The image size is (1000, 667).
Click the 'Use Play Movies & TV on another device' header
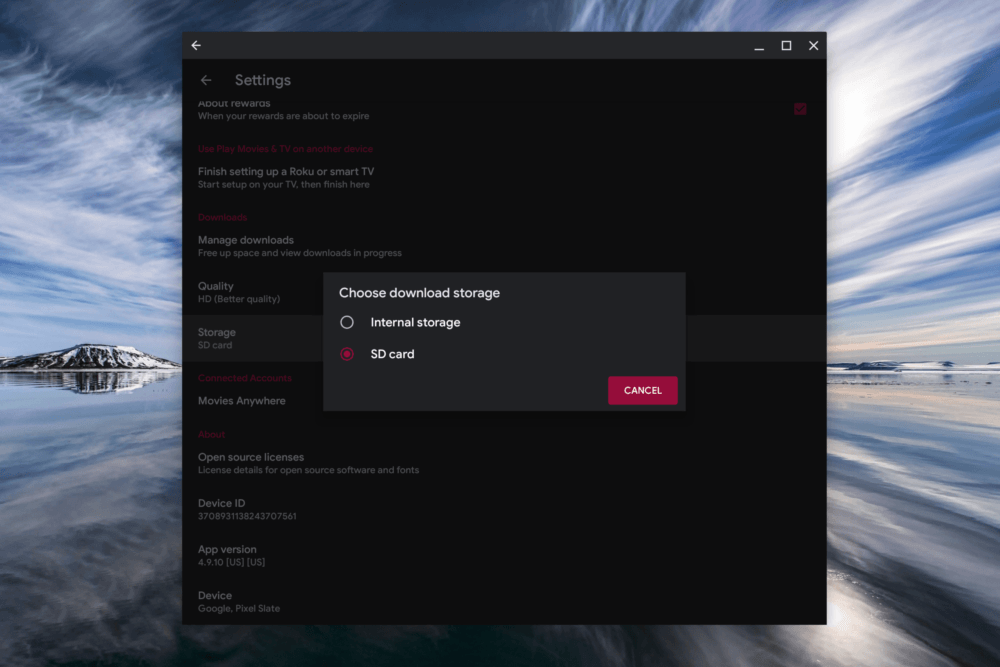click(x=285, y=149)
